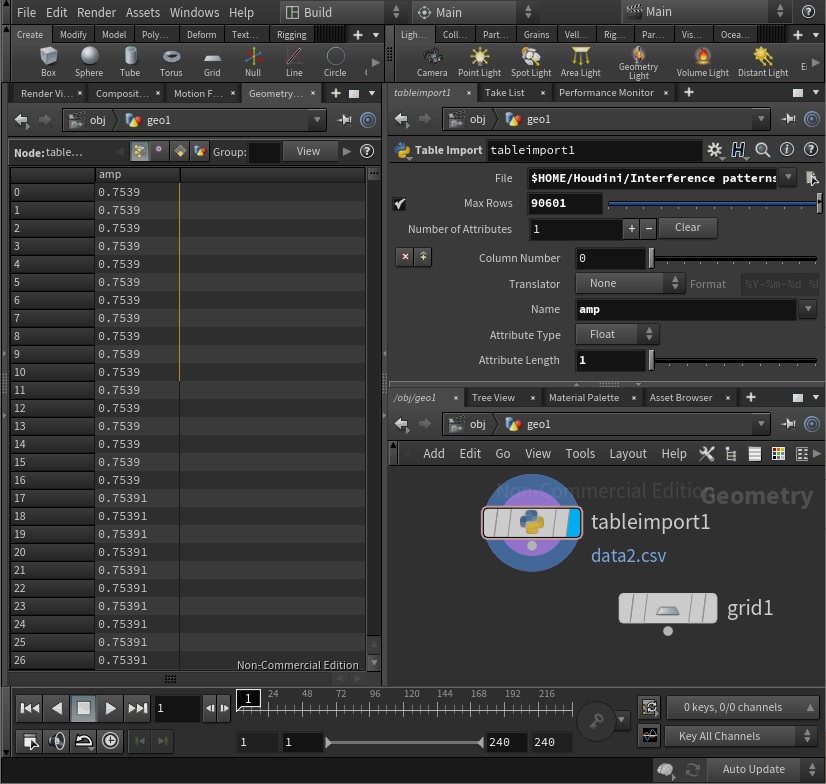The height and width of the screenshot is (784, 826).
Task: Add a Geometry Light
Action: pos(638,63)
